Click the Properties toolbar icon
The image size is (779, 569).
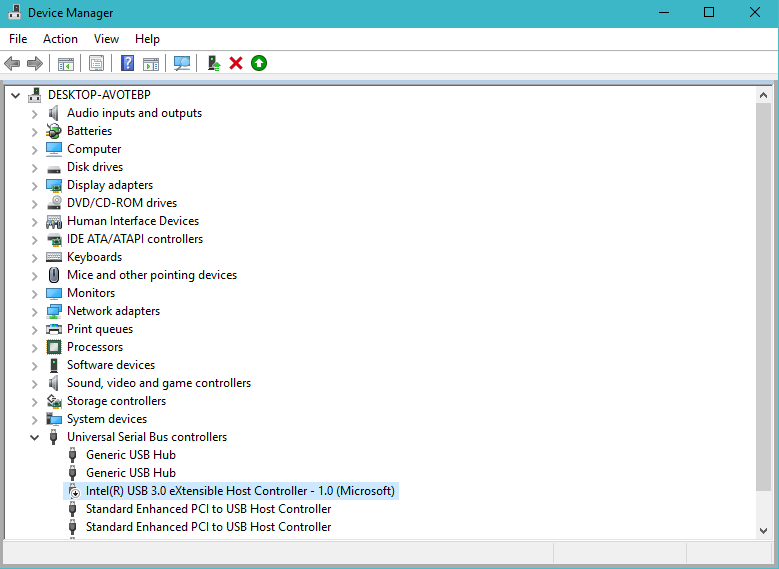tap(96, 63)
